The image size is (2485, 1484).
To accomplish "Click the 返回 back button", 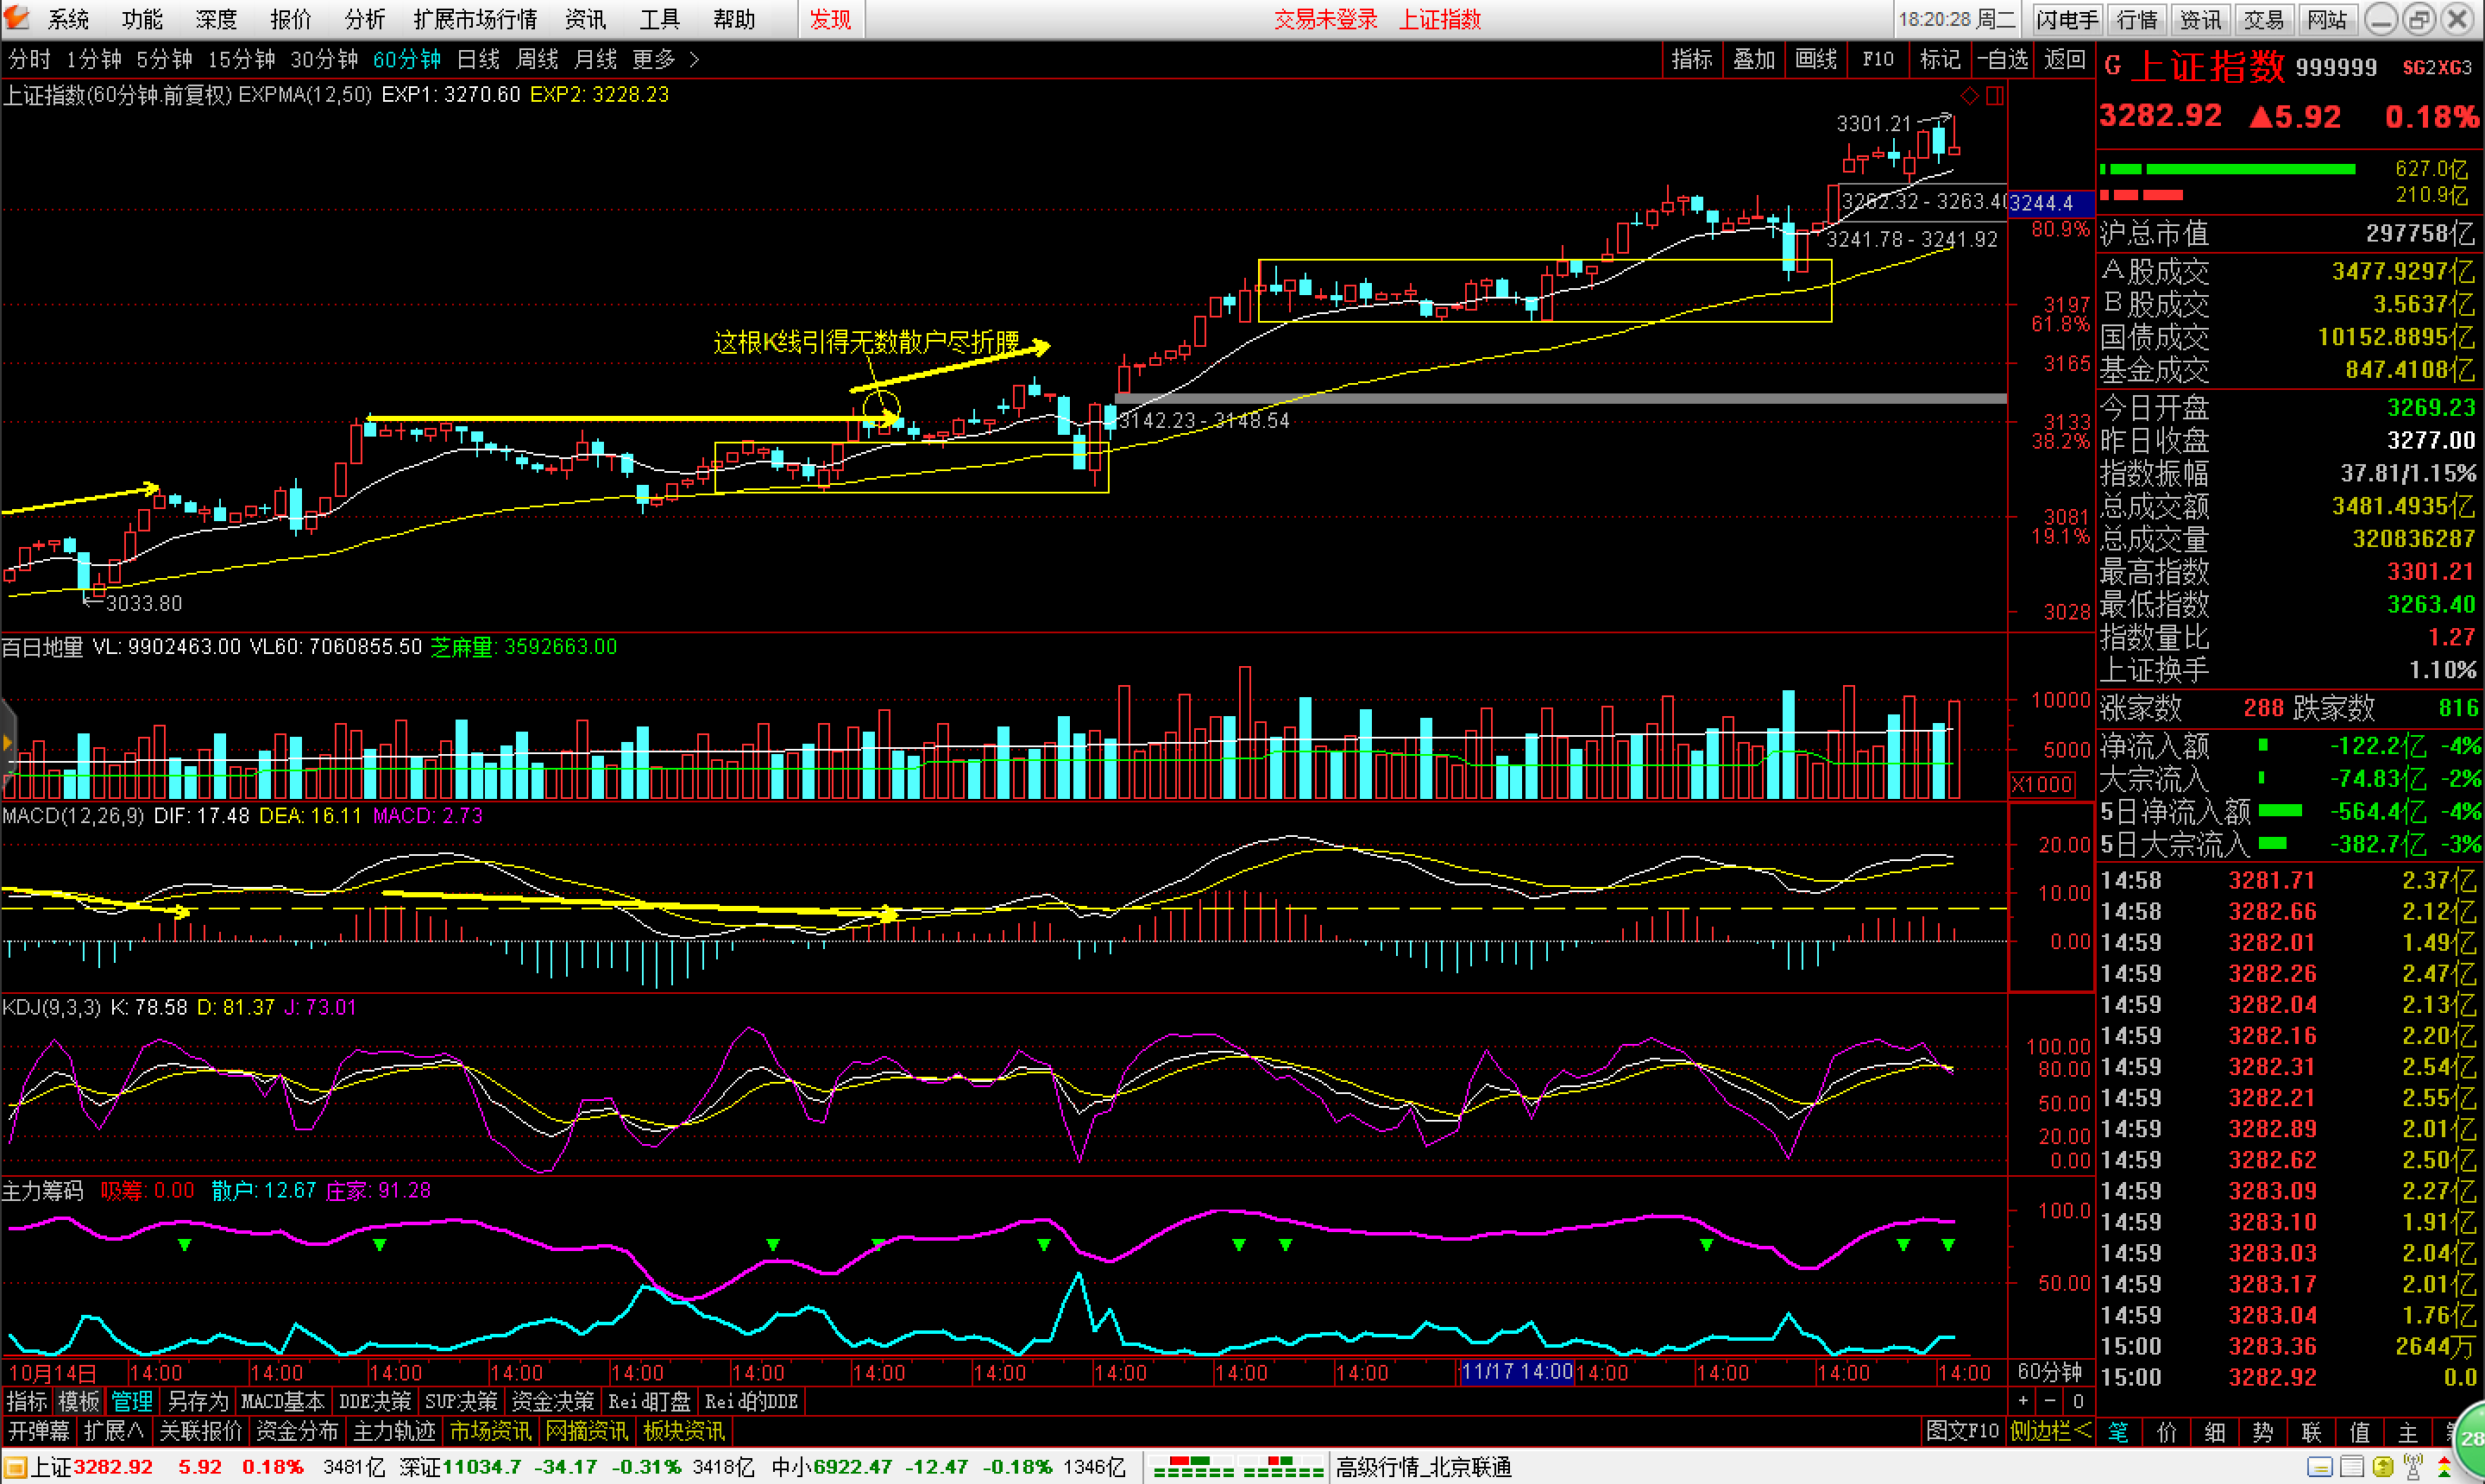I will (2065, 60).
